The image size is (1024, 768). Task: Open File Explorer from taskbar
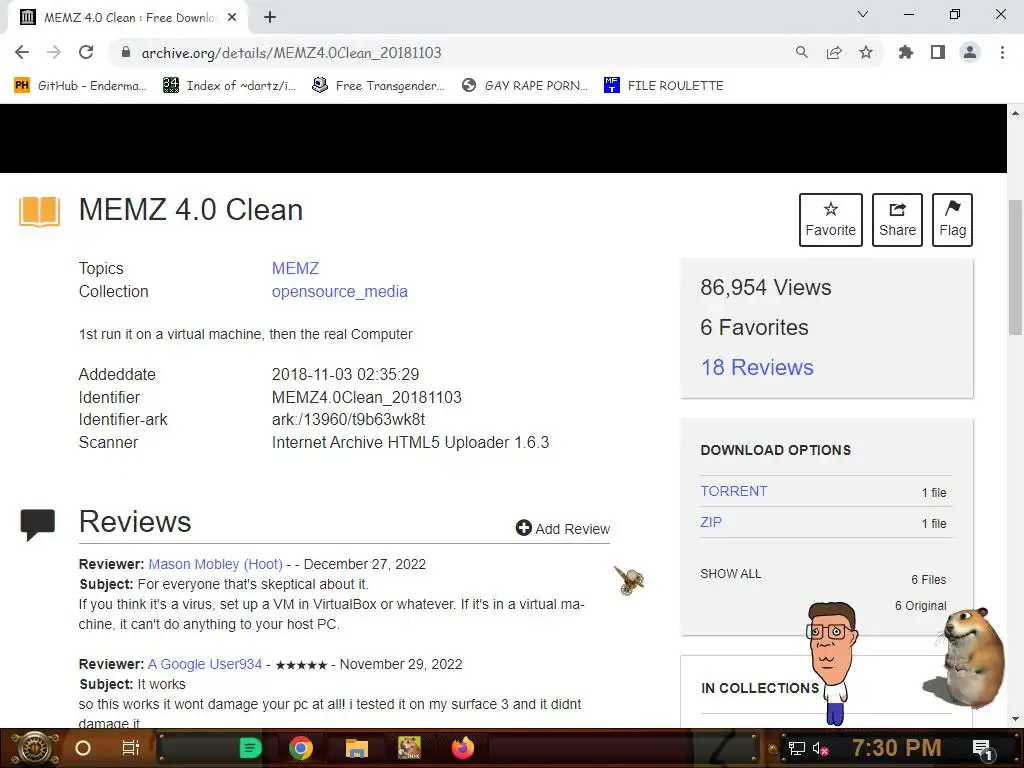[x=357, y=748]
